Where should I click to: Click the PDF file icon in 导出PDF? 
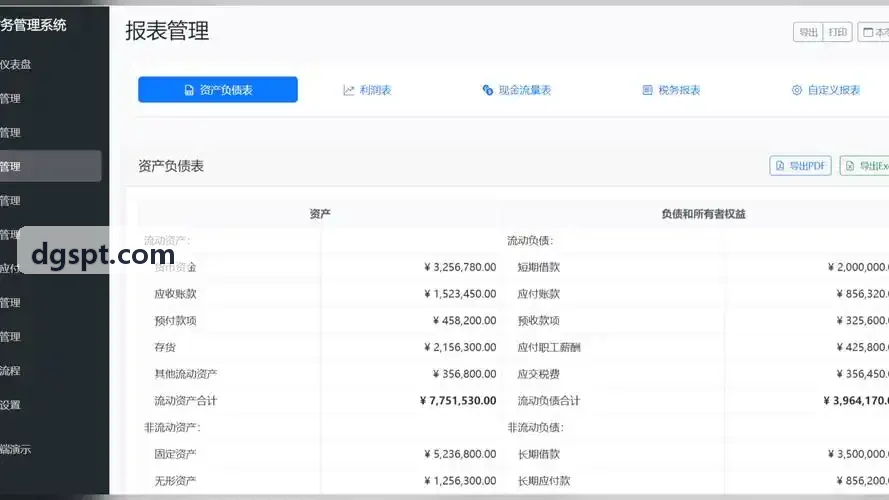click(x=780, y=166)
